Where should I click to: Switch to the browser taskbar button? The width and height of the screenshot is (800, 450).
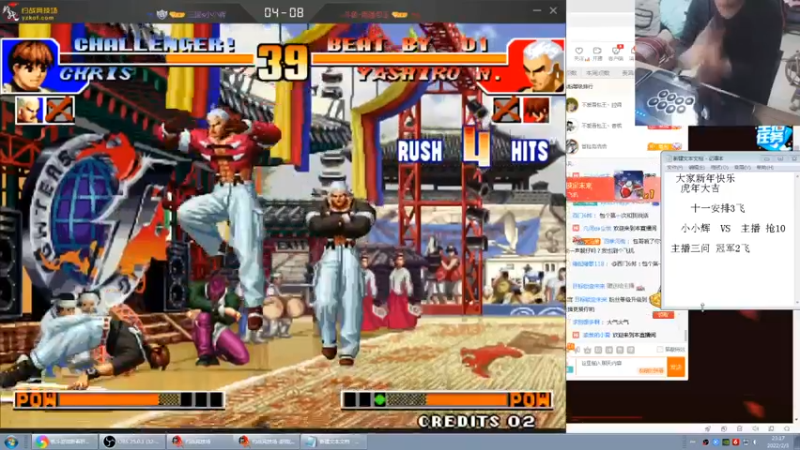65,441
